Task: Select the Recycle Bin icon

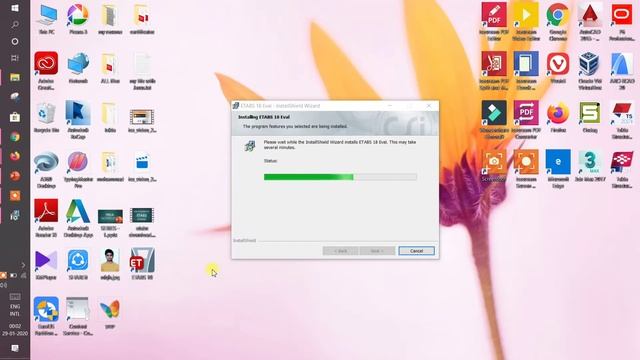Action: (46, 117)
